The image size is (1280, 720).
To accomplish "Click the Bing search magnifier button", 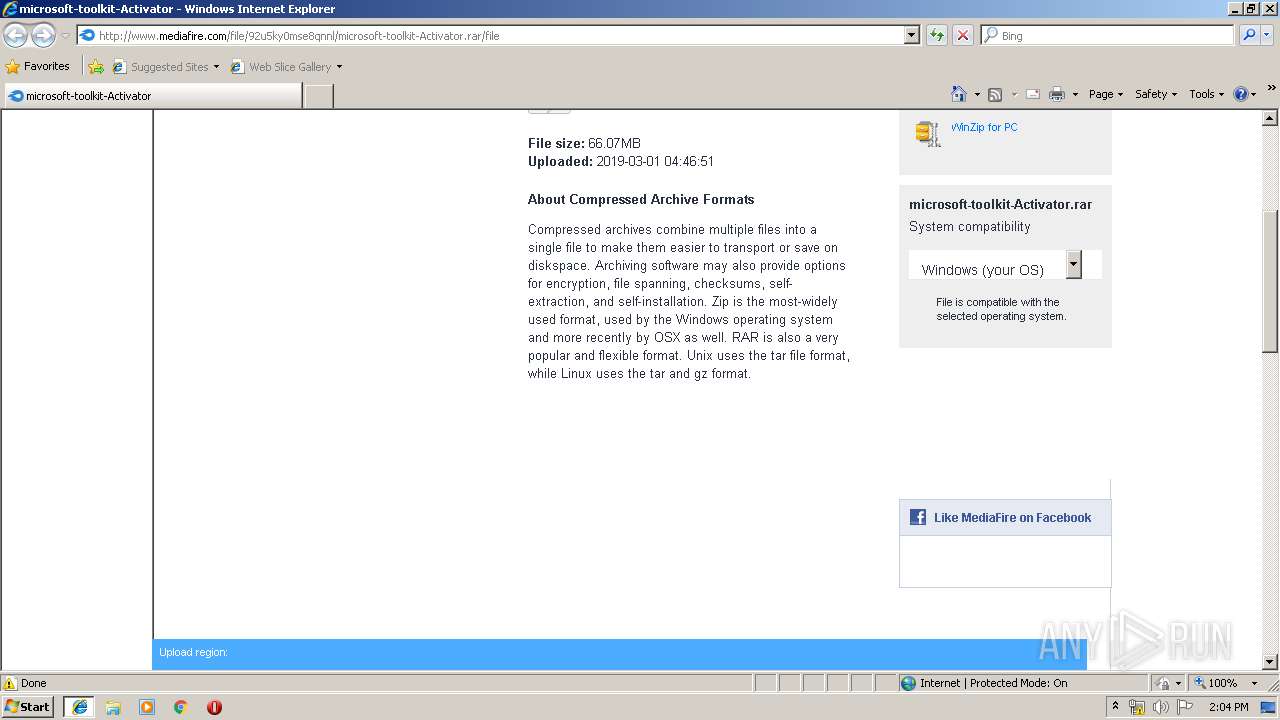I will 1248,35.
